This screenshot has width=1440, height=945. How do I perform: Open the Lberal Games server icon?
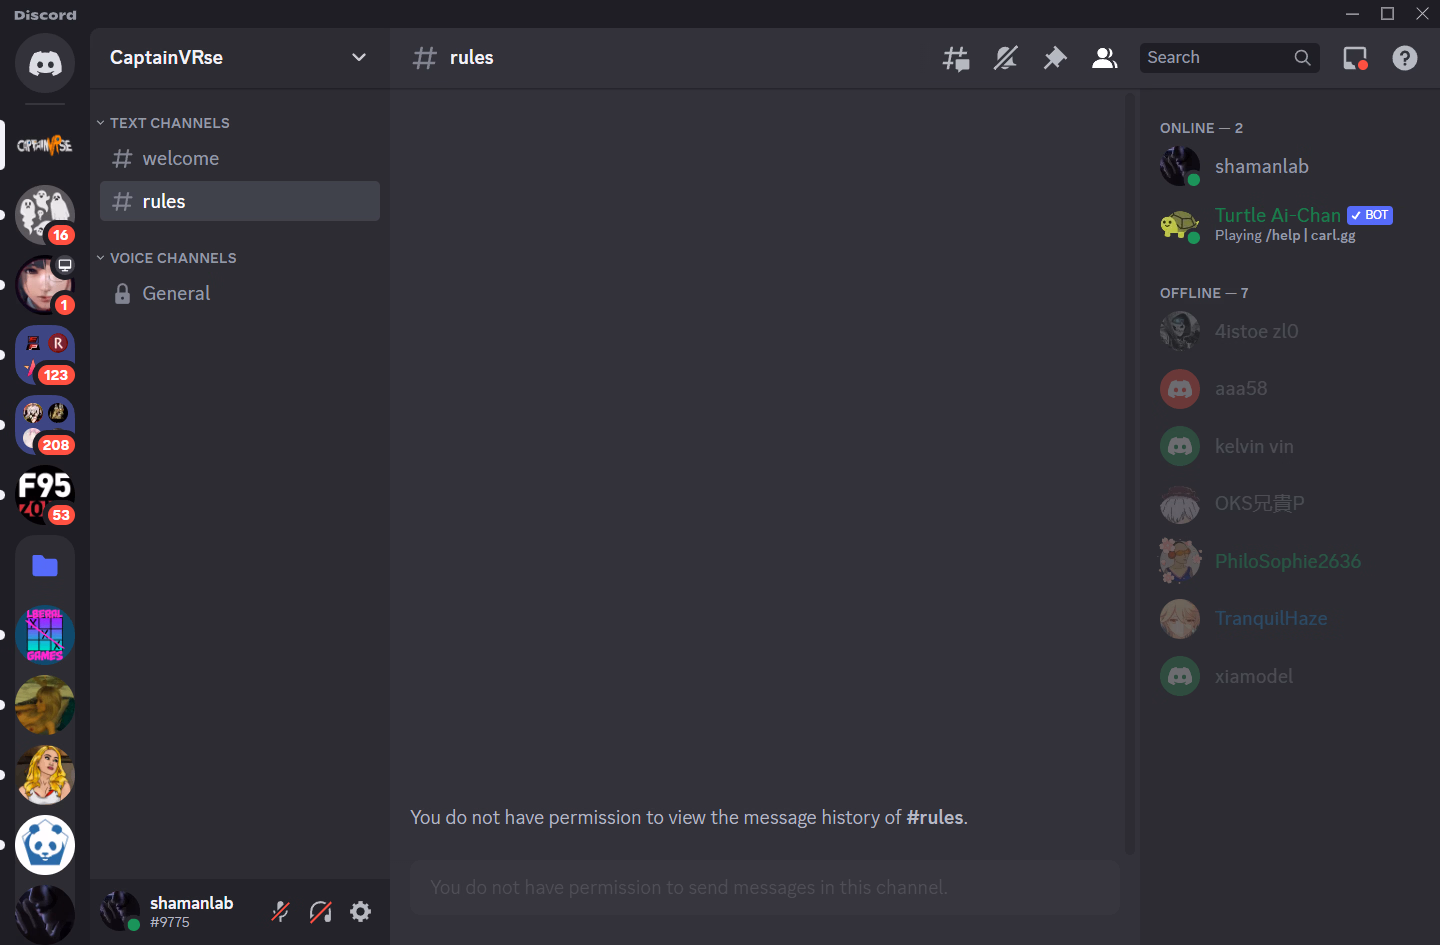[45, 635]
